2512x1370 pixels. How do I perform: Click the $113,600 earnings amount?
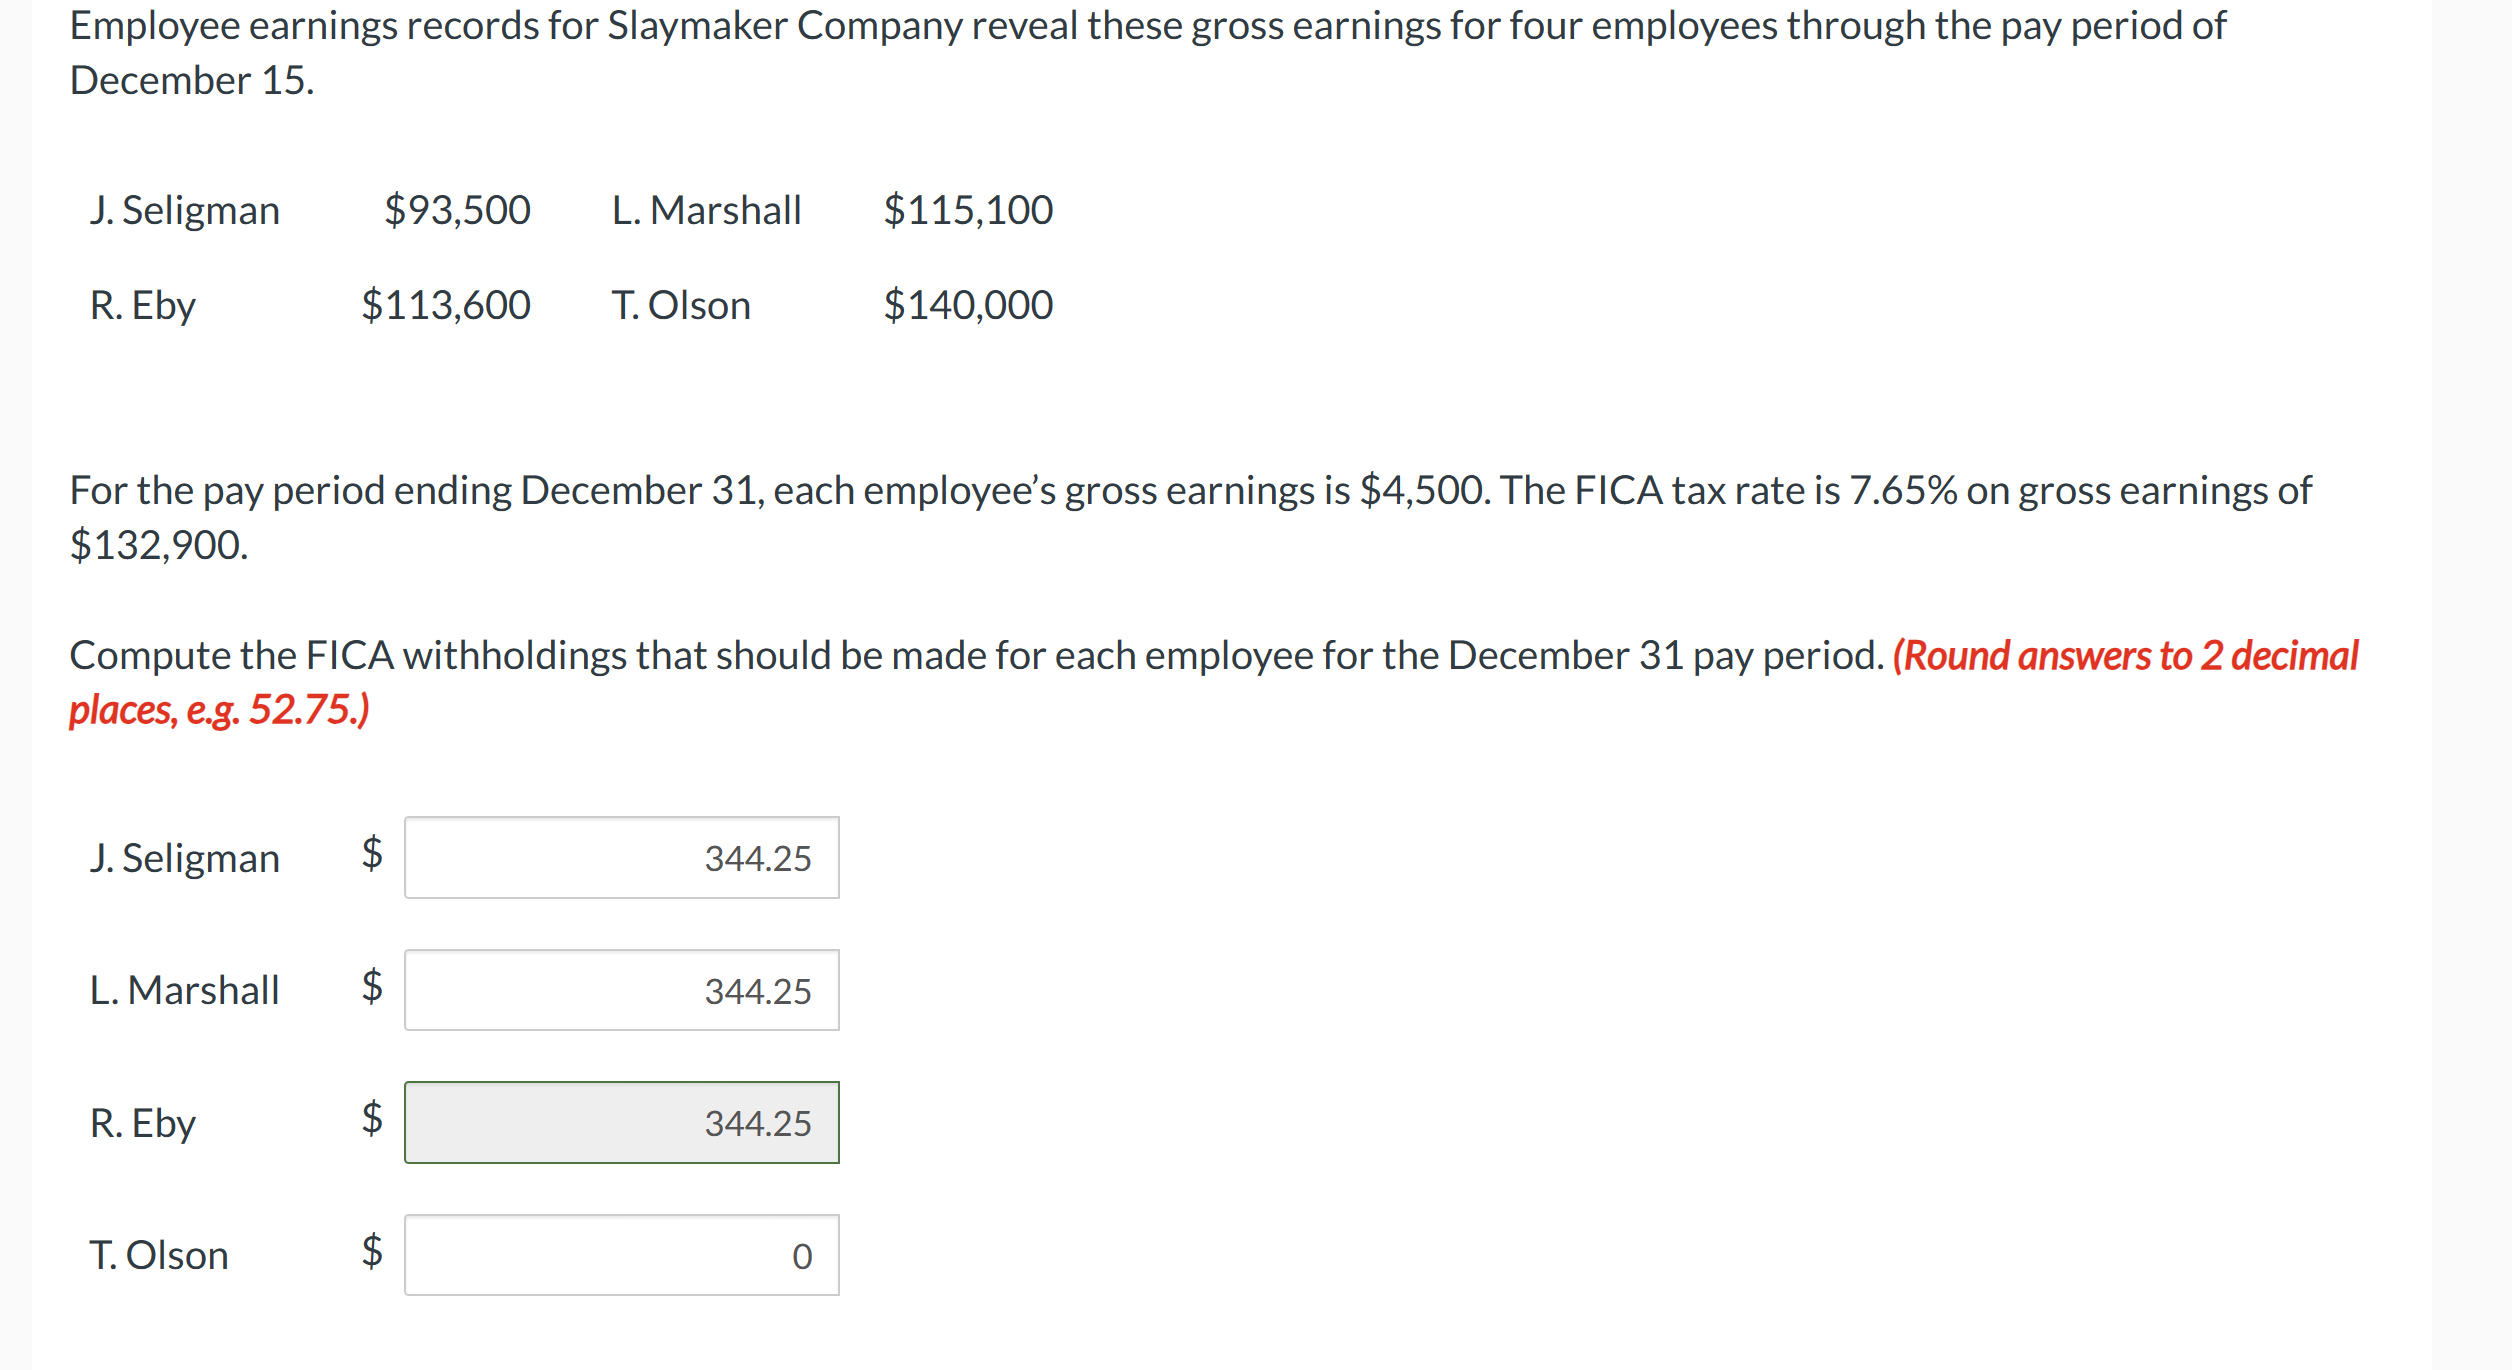tap(446, 304)
